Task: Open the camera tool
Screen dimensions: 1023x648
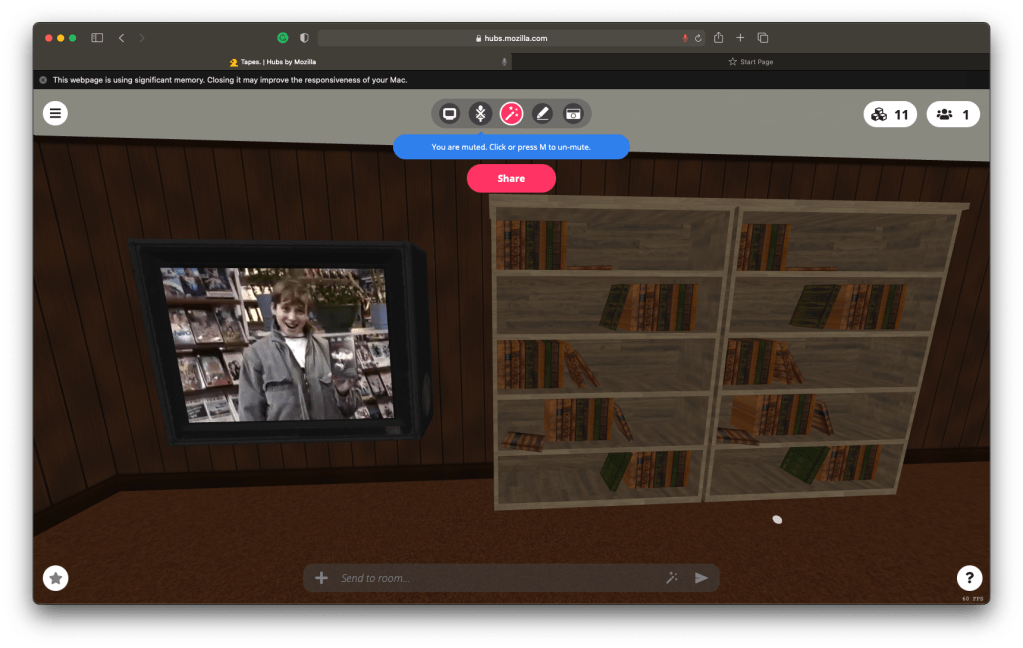Action: (573, 114)
